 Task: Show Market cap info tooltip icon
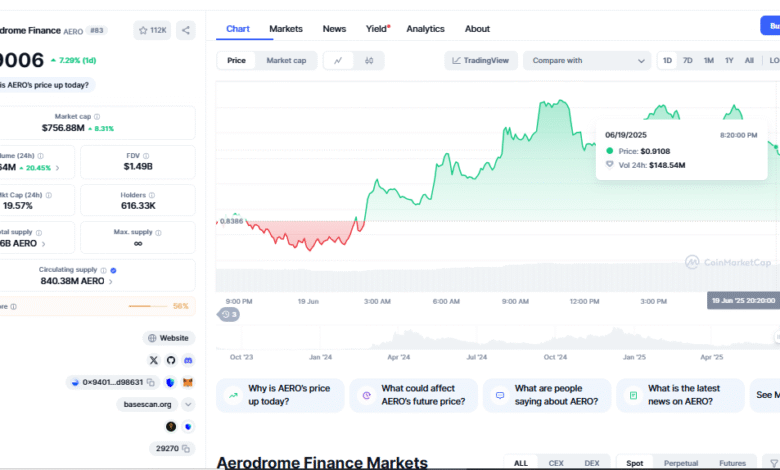(x=97, y=116)
